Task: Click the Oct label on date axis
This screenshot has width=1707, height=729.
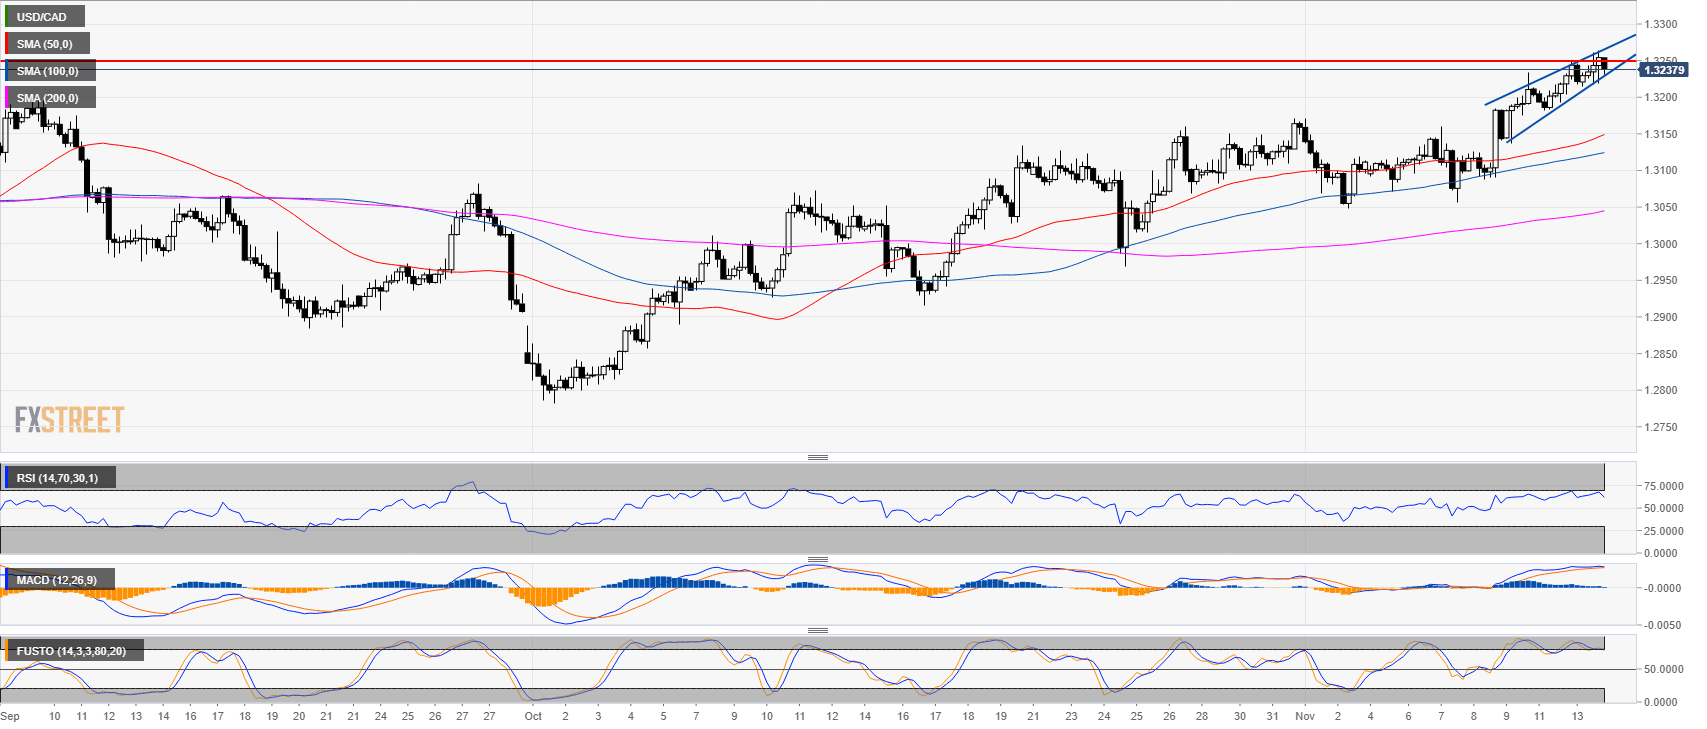Action: [x=533, y=716]
